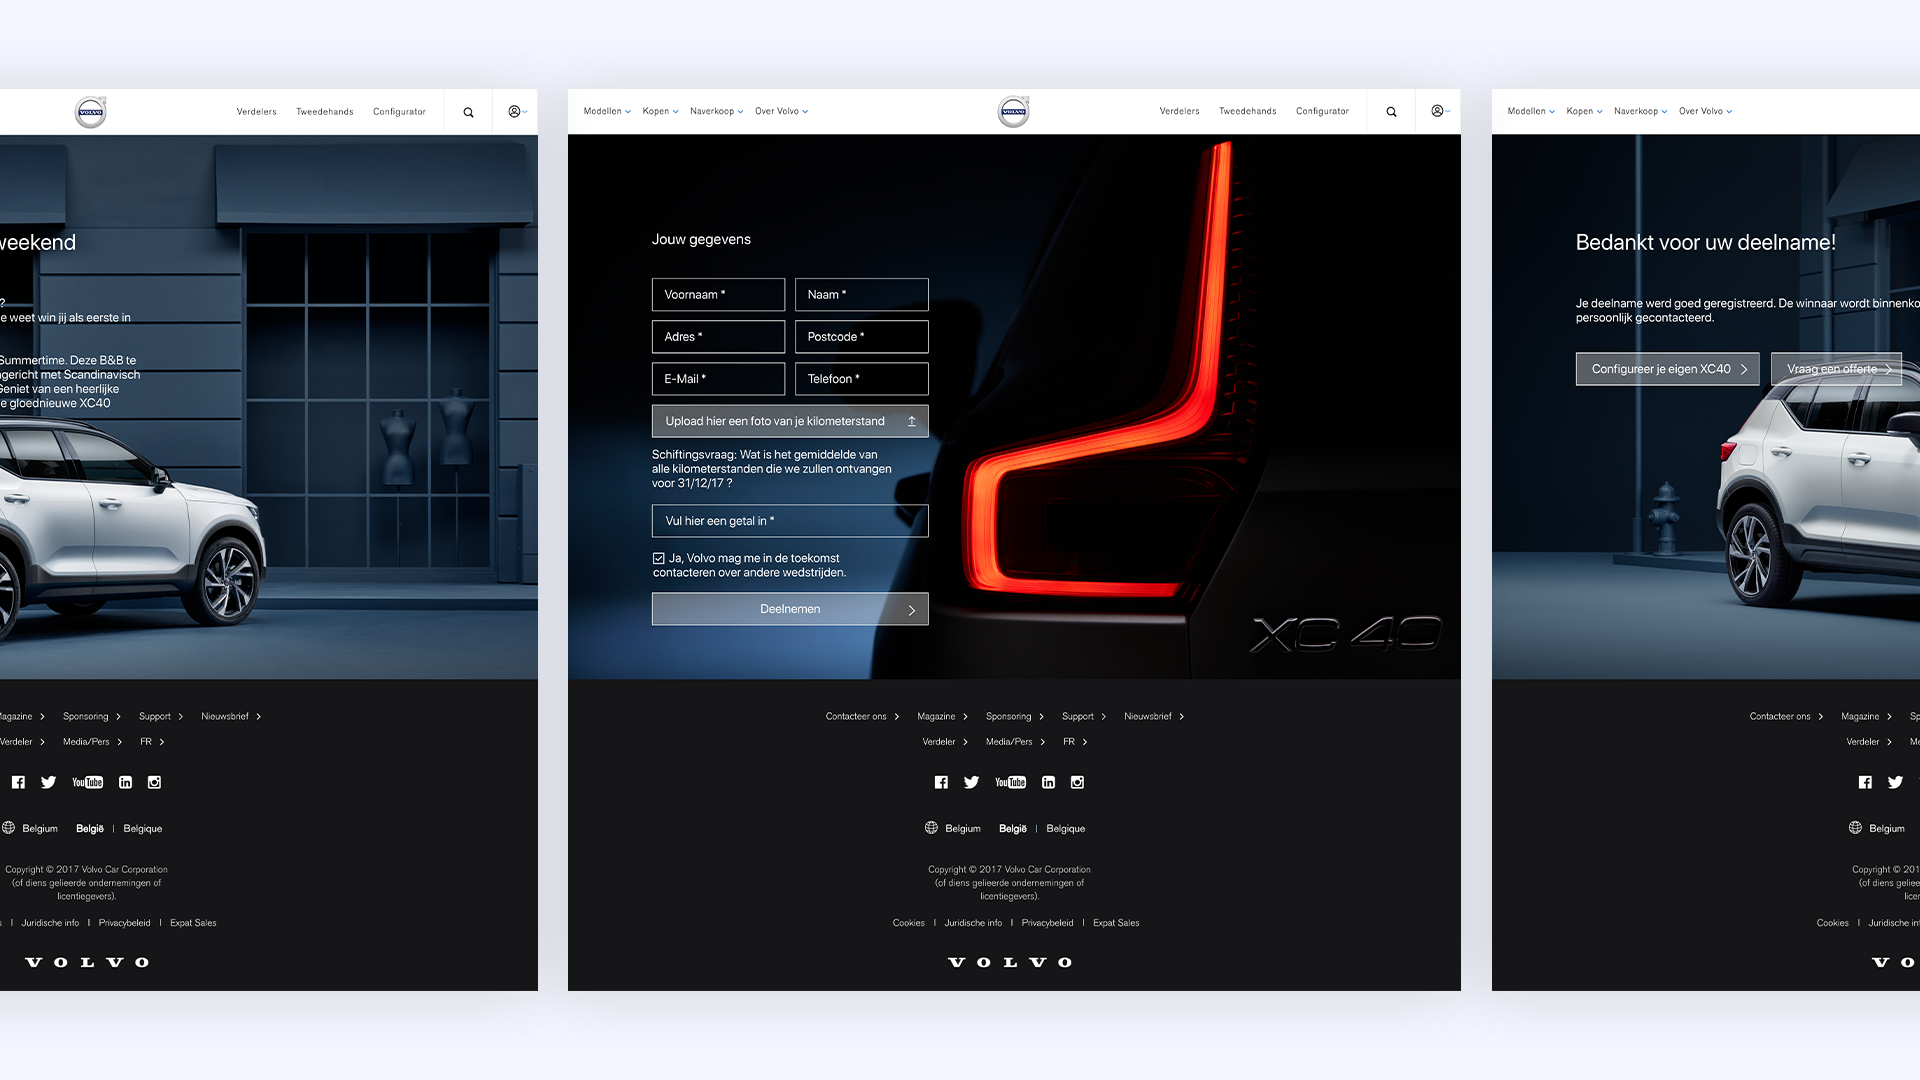The width and height of the screenshot is (1920, 1080).
Task: Switch to FR link in center footer
Action: pyautogui.click(x=1075, y=741)
